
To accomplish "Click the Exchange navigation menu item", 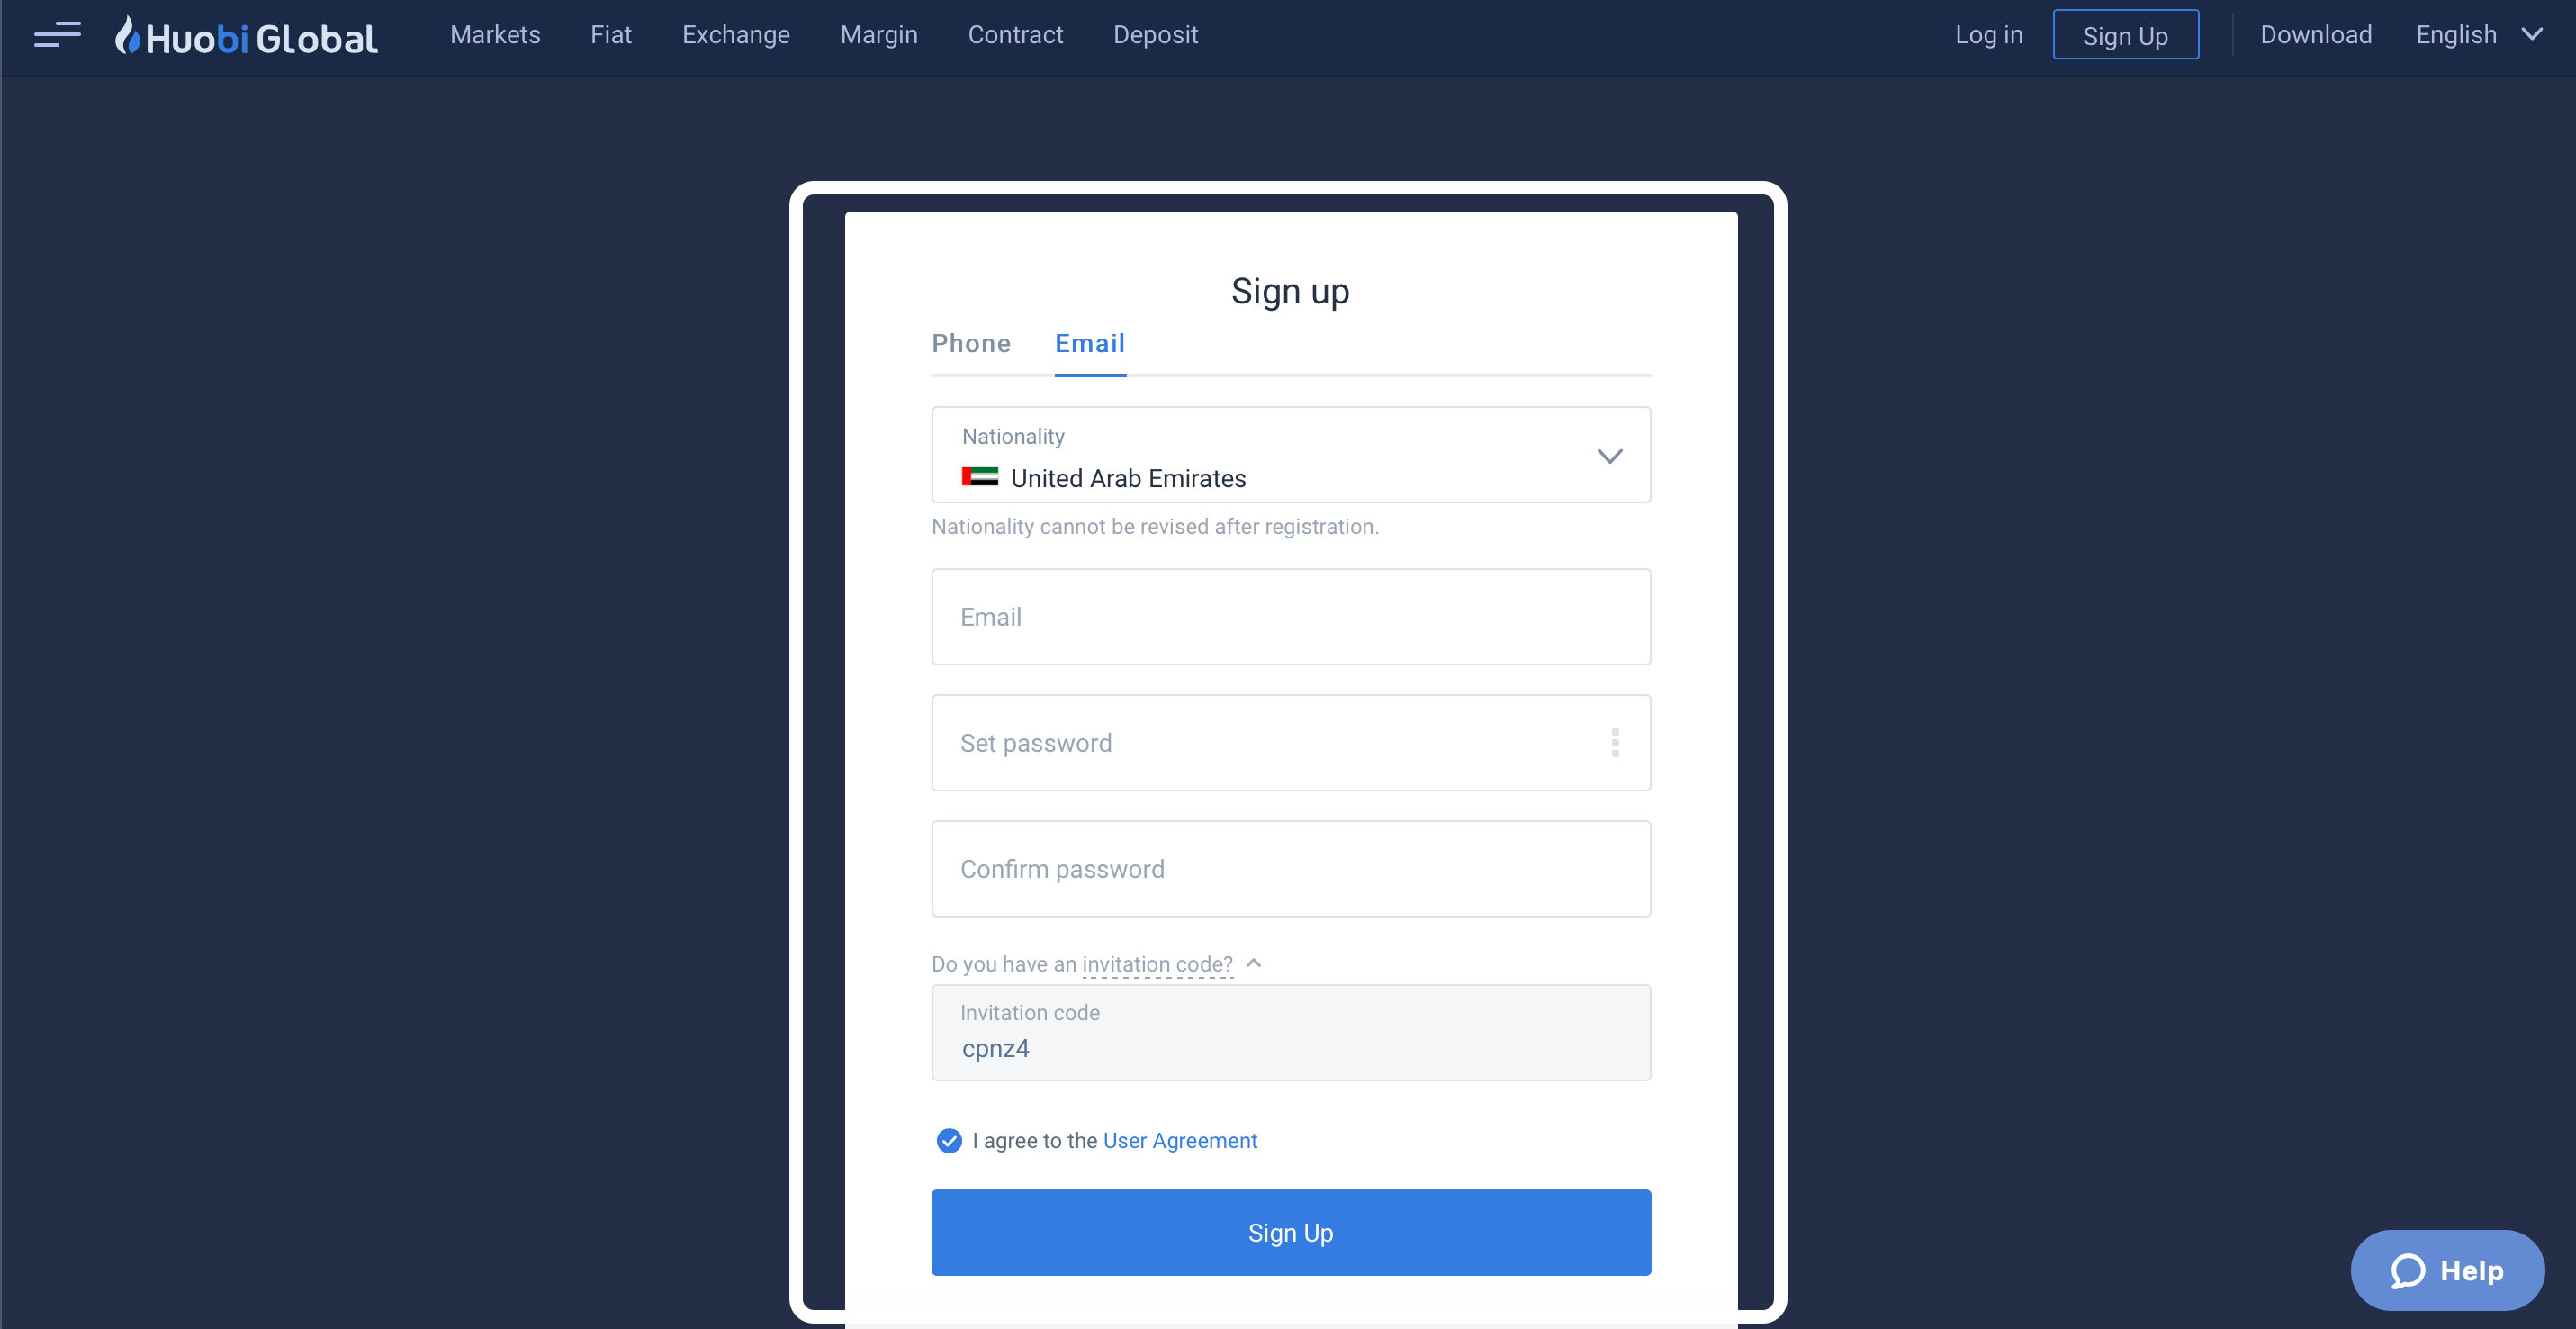I will pyautogui.click(x=735, y=34).
